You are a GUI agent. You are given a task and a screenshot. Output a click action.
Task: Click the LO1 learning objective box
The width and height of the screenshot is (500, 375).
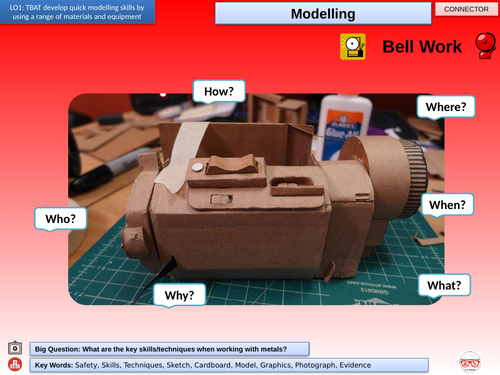77,12
